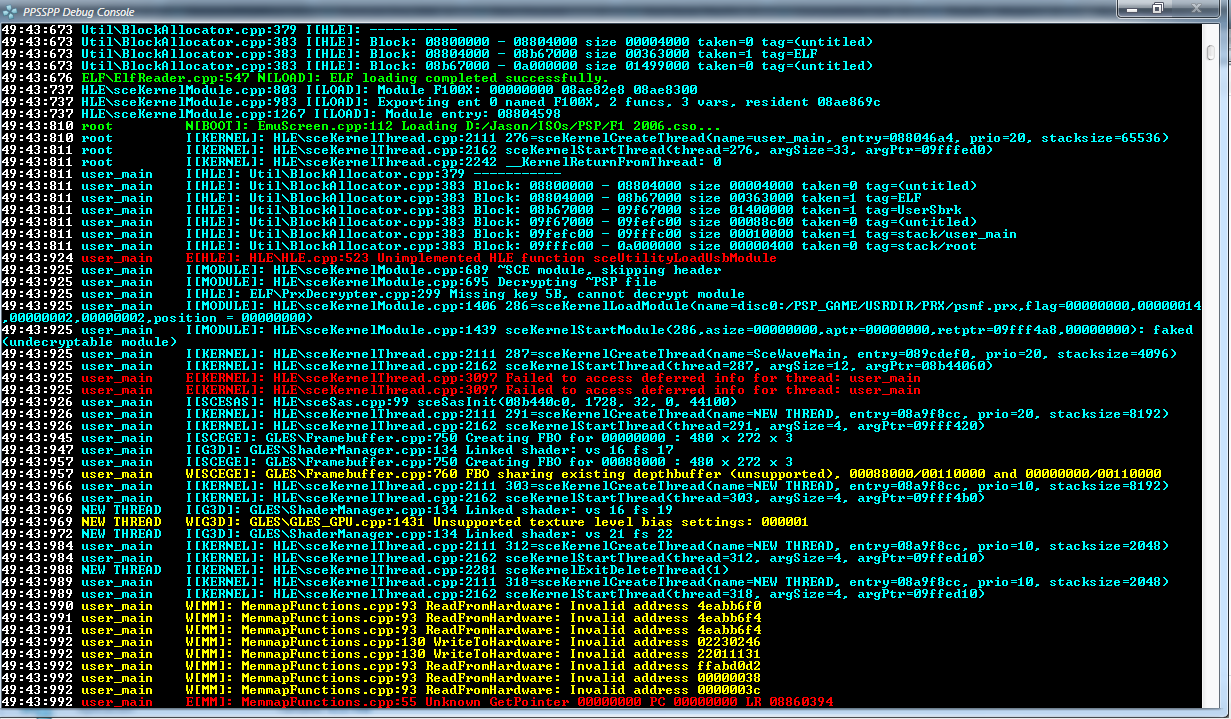Viewport: 1231px width, 719px height.
Task: Minimize the PPSSPP Debug Console window
Action: (x=1132, y=9)
